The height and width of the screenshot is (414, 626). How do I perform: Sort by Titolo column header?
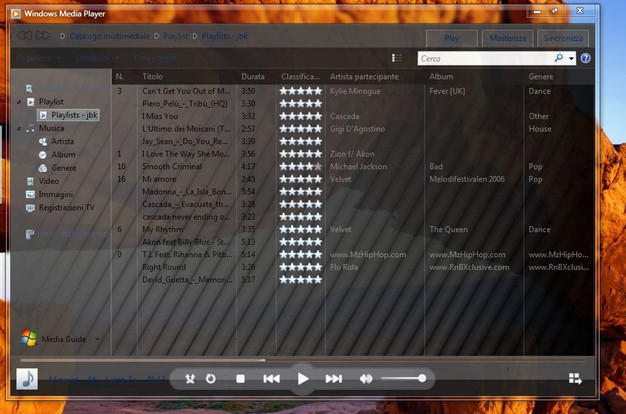pyautogui.click(x=152, y=76)
